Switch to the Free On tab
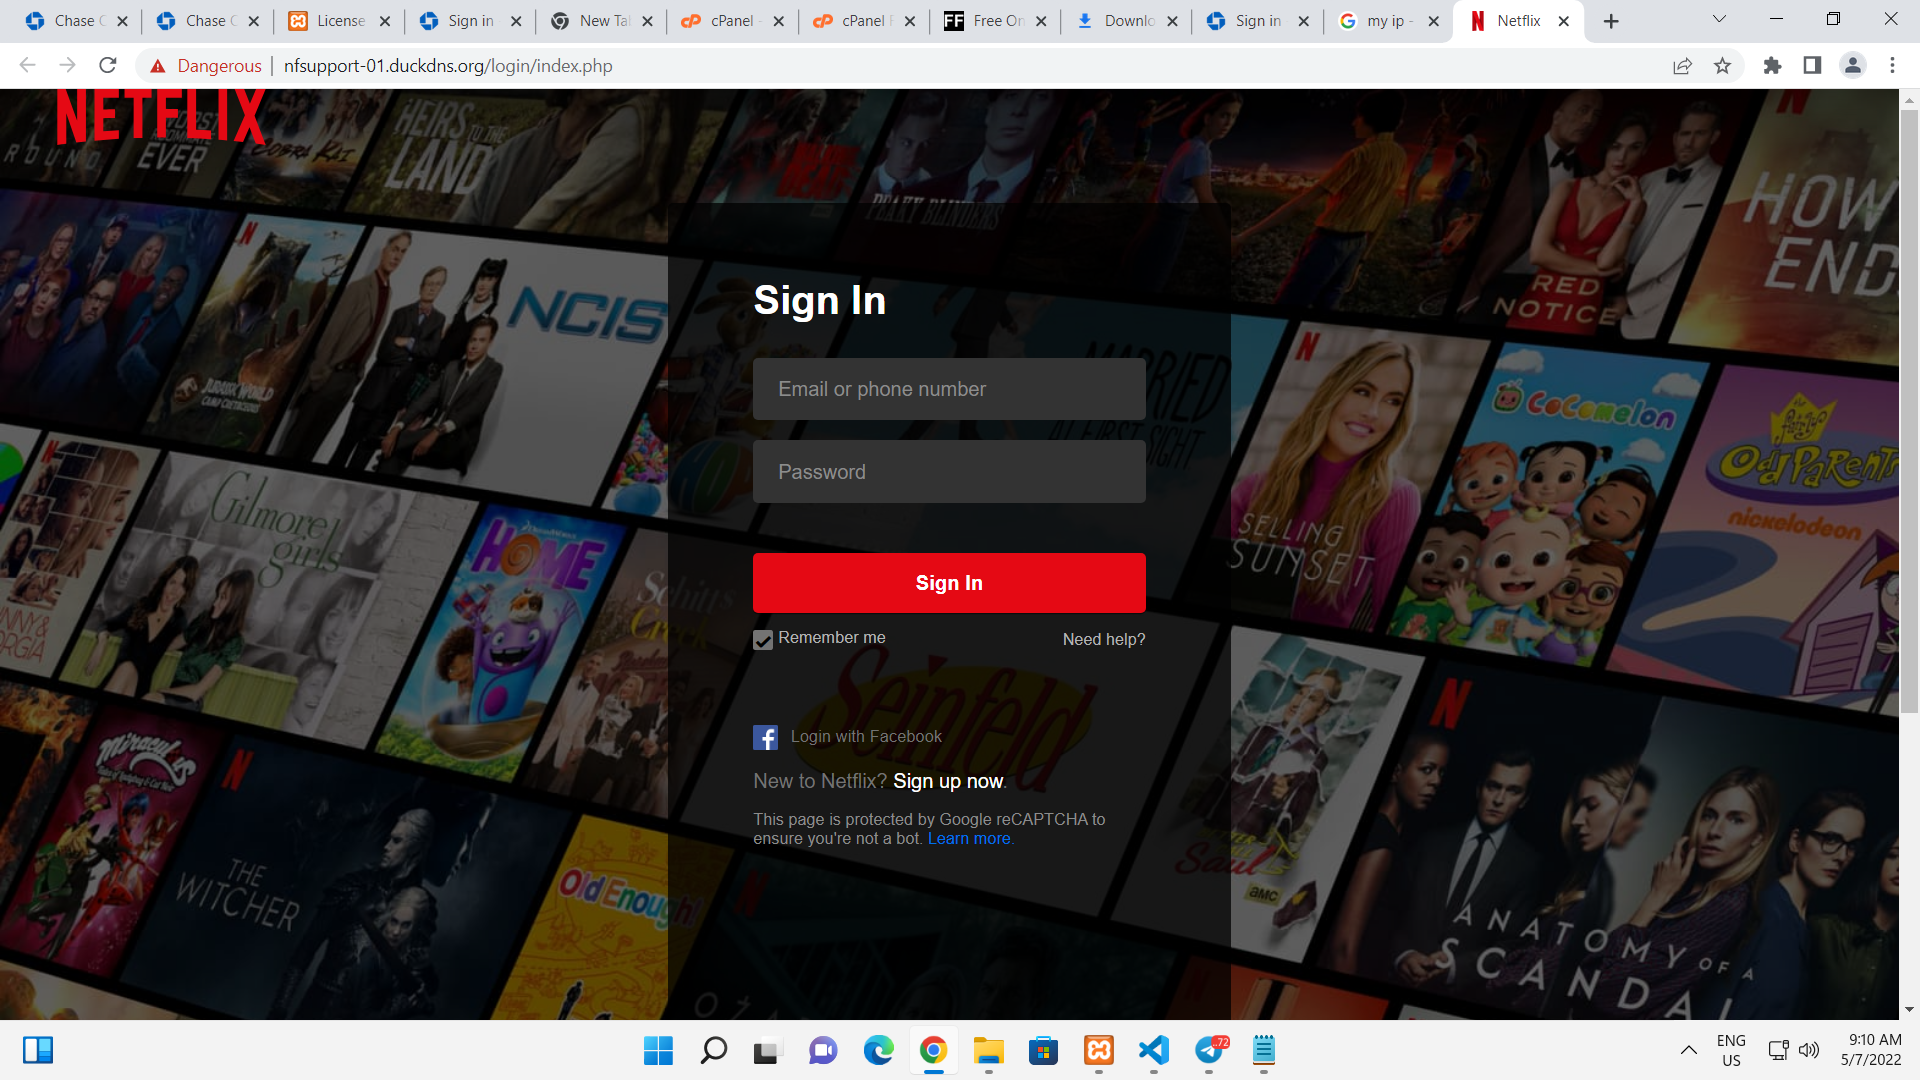The height and width of the screenshot is (1080, 1920). [996, 21]
